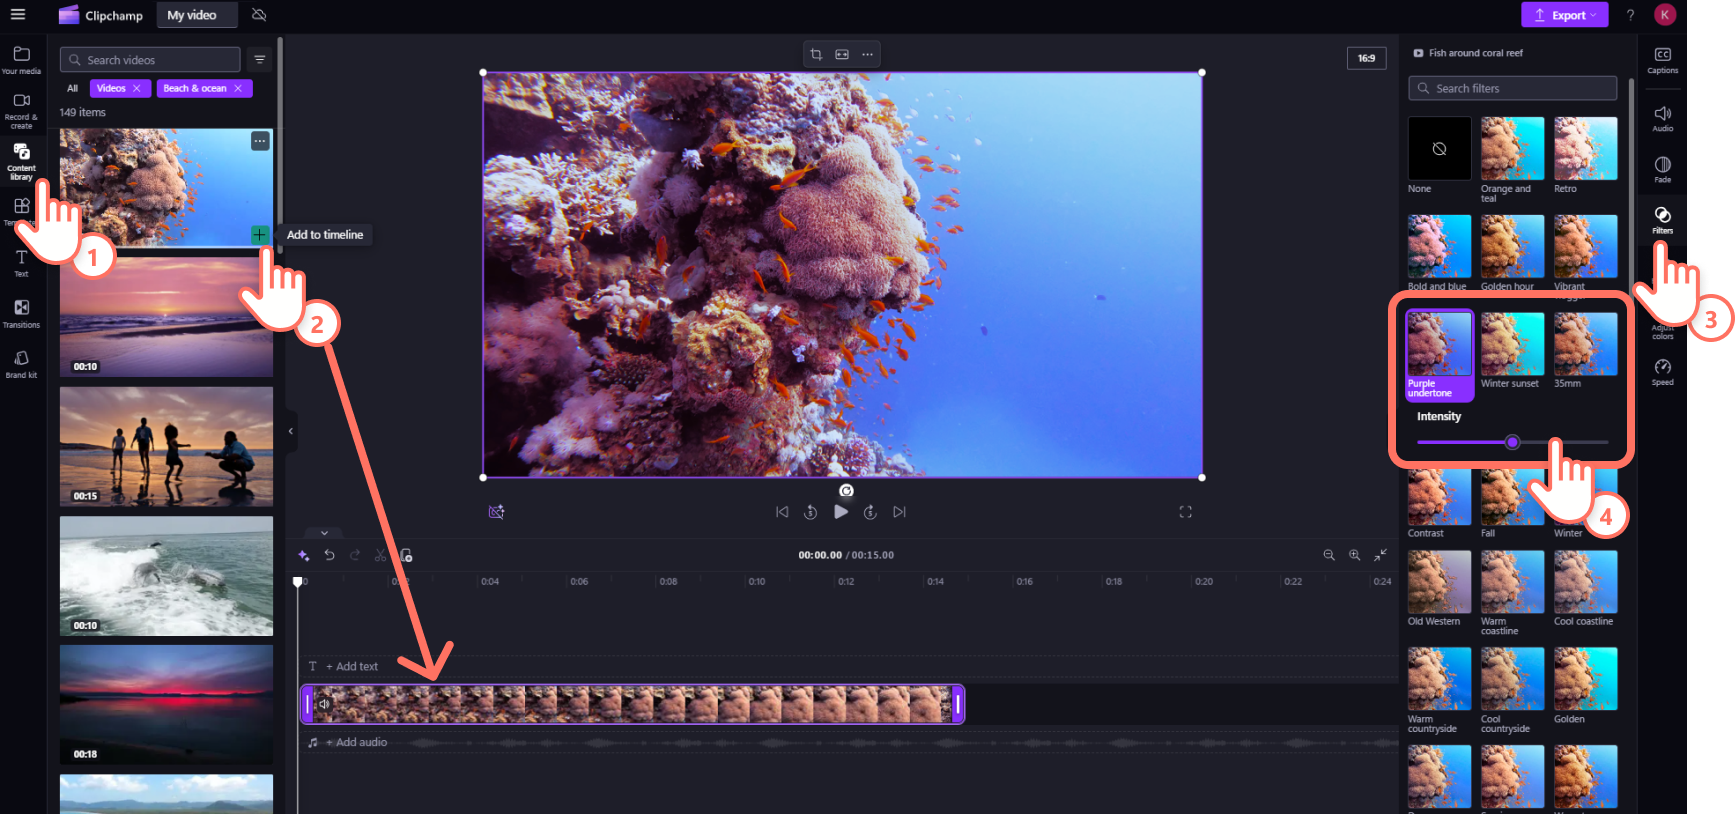The height and width of the screenshot is (814, 1735).
Task: Open the Text sidebar tab
Action: pos(21,263)
